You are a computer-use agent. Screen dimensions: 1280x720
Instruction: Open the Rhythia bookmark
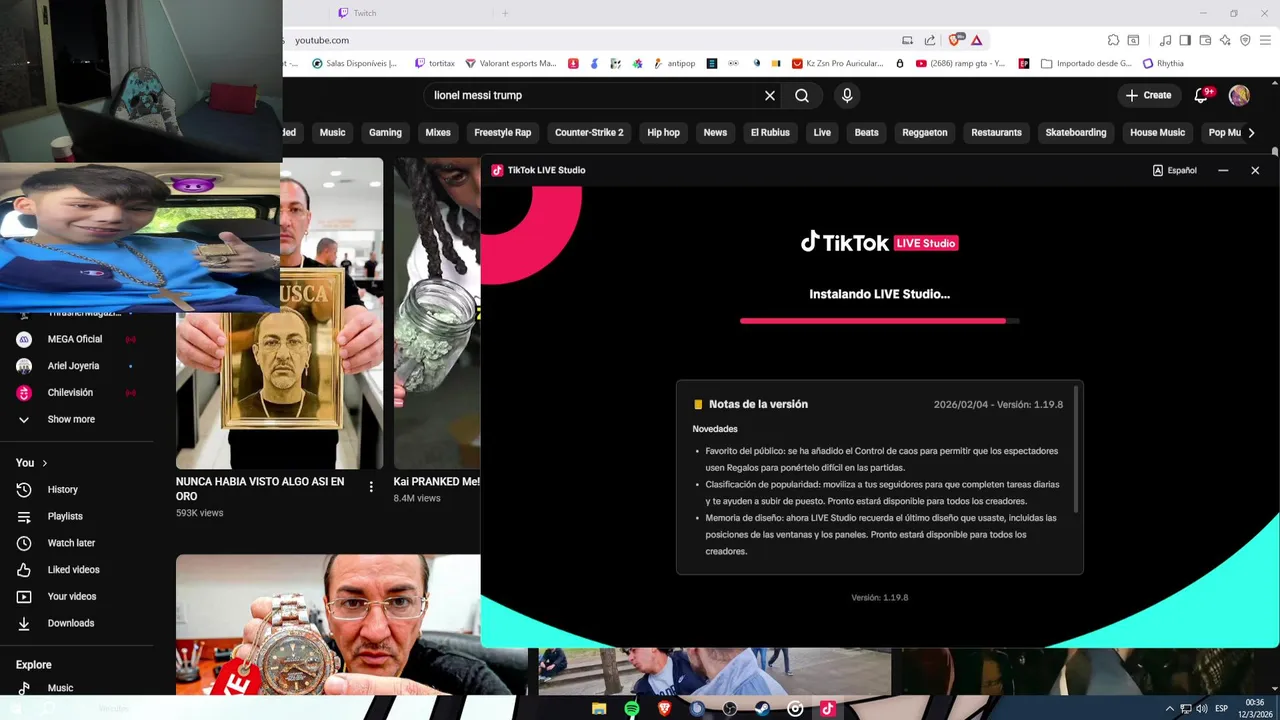(x=1163, y=63)
